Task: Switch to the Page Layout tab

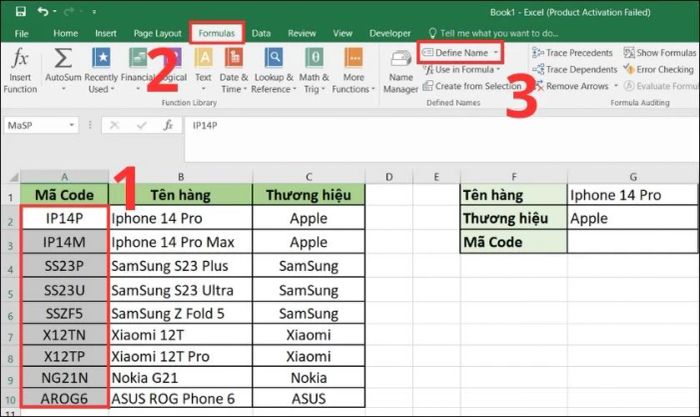Action: coord(157,33)
